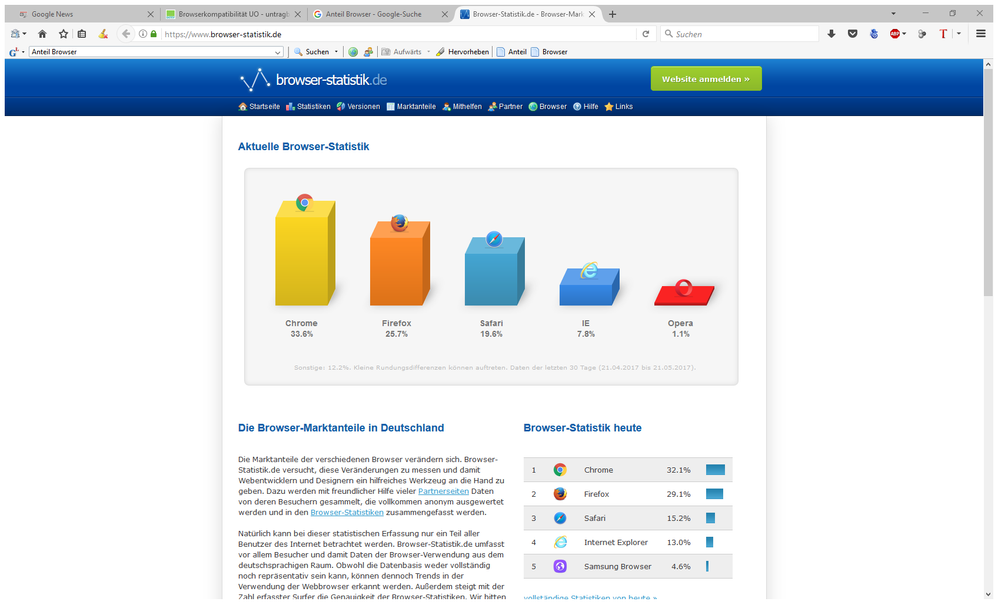998x604 pixels.
Task: Open the dropdown next to the mailbox icon
Action: click(24, 34)
